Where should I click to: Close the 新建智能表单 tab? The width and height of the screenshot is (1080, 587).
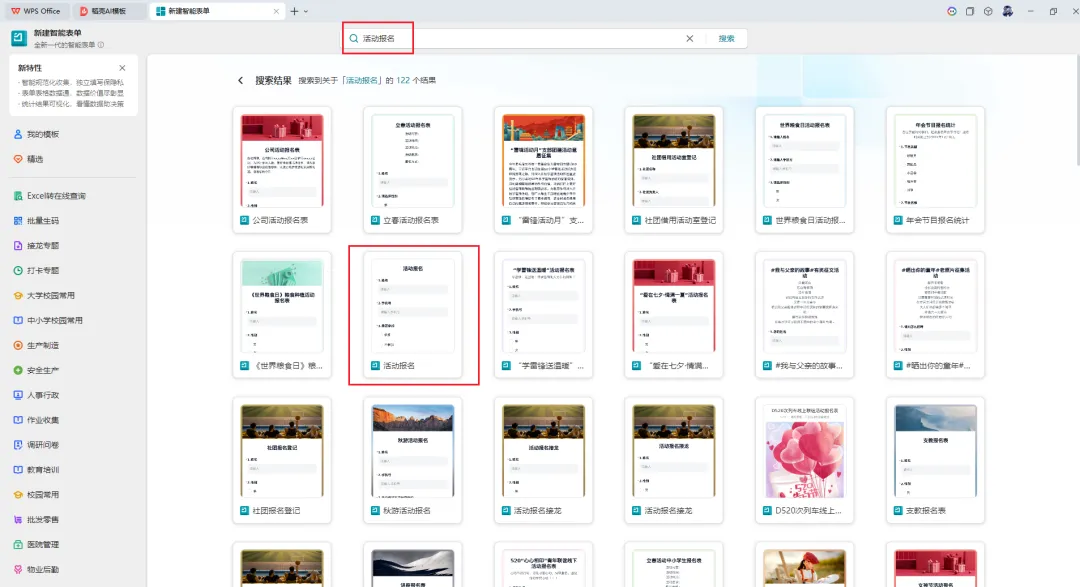point(276,11)
